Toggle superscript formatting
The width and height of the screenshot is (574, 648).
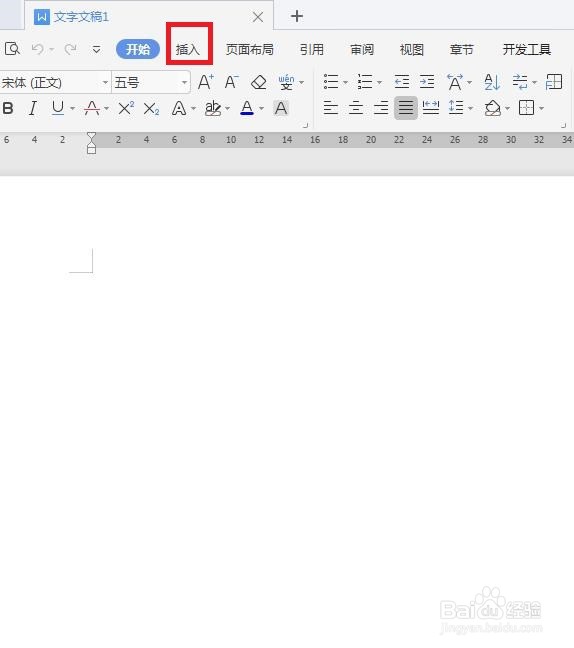[x=126, y=108]
